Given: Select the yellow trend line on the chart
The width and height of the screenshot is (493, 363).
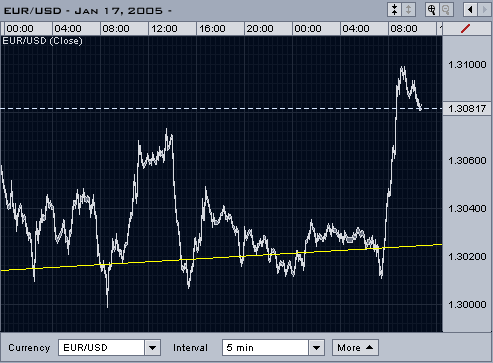Looking at the screenshot, I should [221, 257].
